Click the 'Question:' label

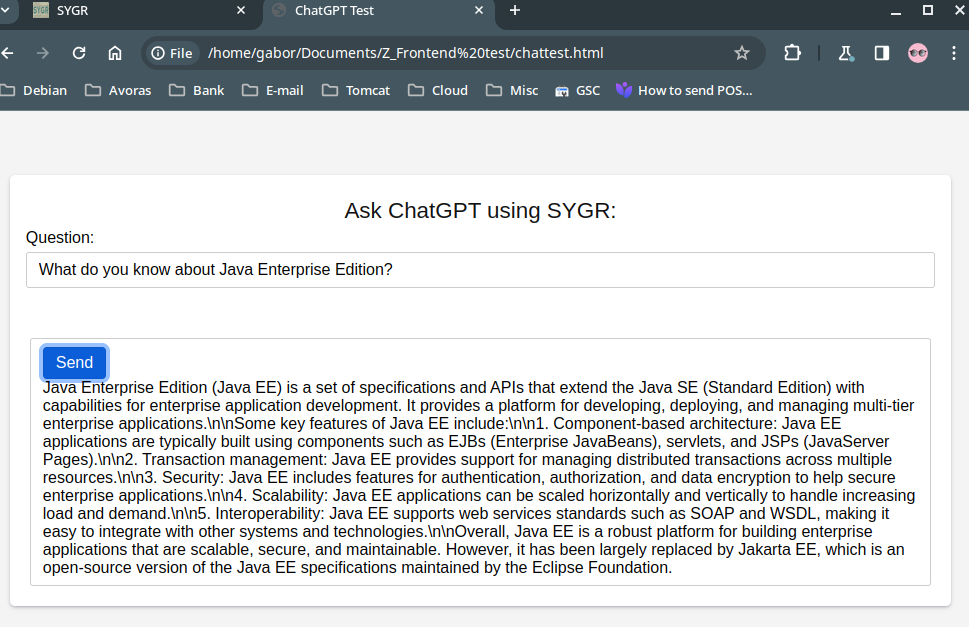(60, 238)
